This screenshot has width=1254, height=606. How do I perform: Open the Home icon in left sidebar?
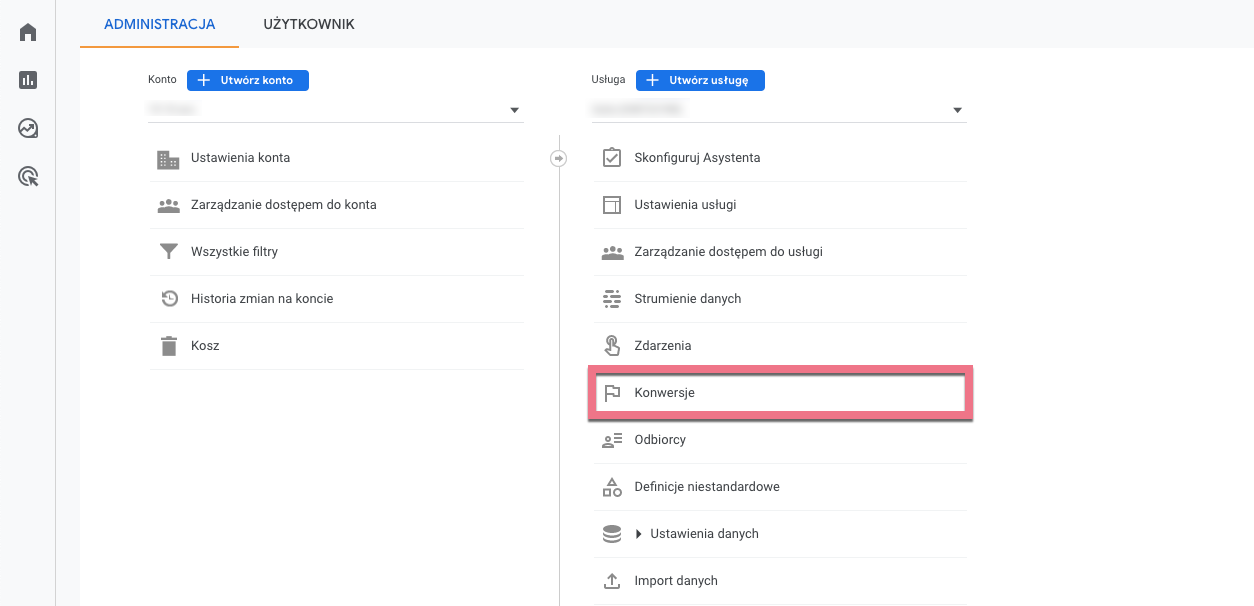click(x=28, y=33)
